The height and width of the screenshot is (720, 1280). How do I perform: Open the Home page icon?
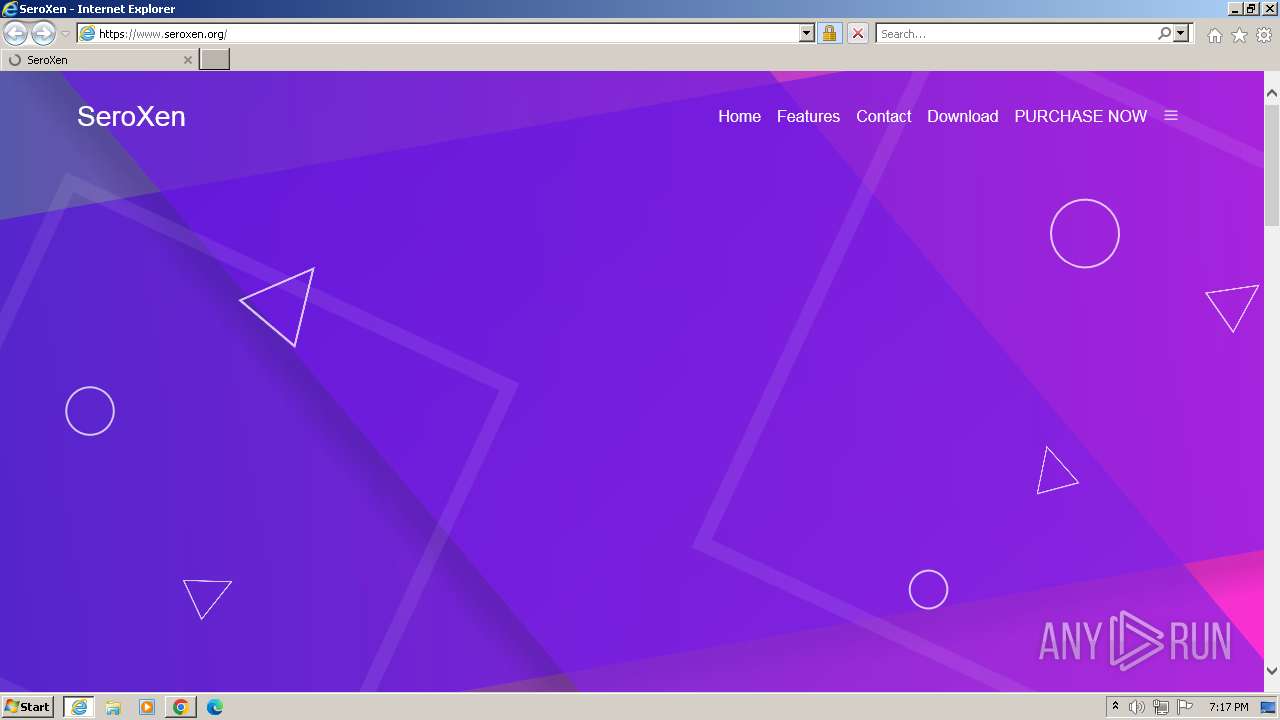[1214, 35]
